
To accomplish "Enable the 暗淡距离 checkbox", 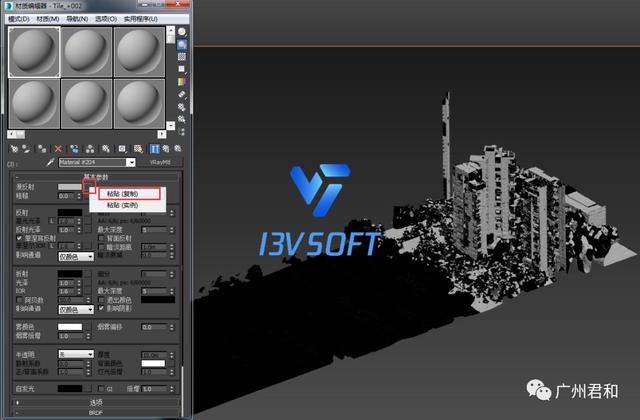I will (101, 247).
